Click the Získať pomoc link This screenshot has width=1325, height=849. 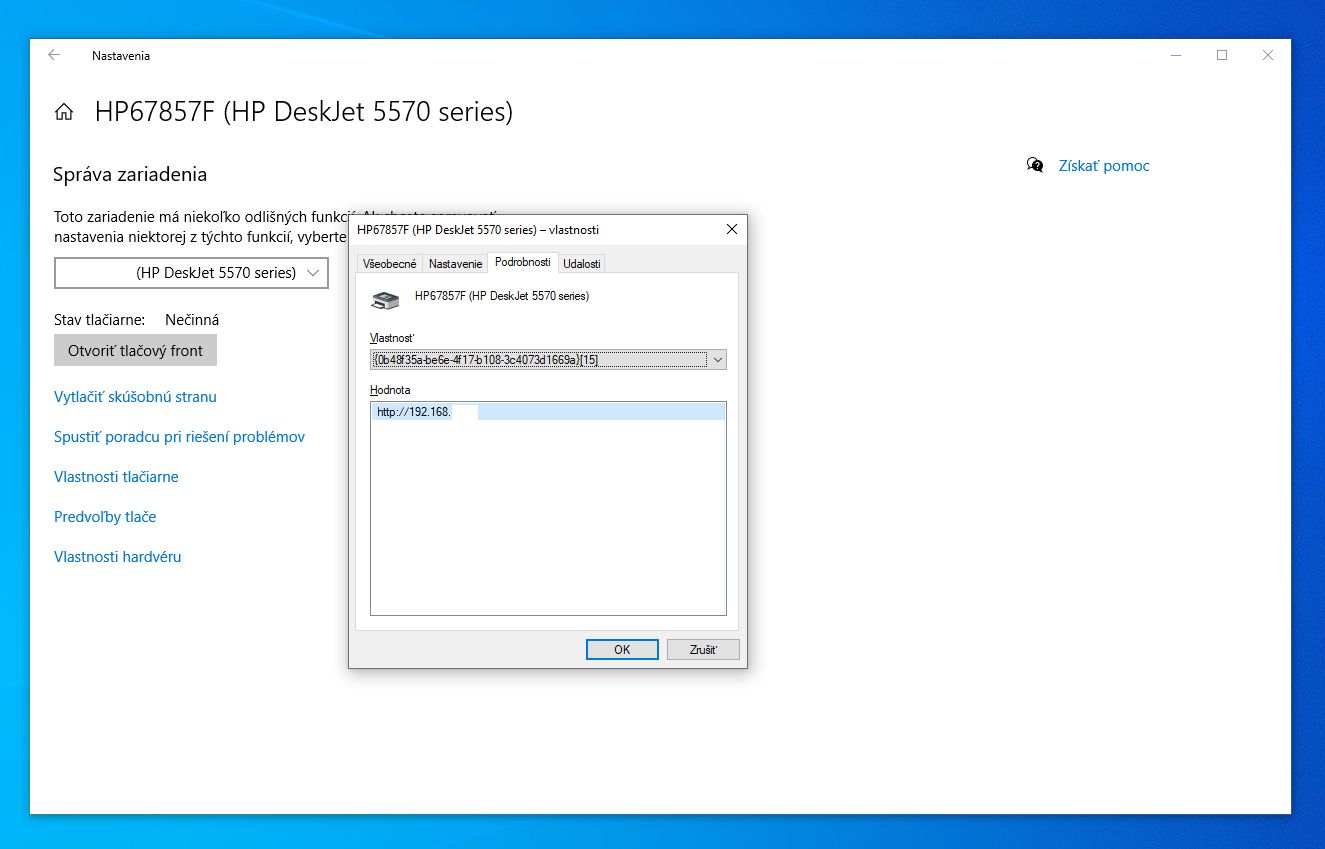click(x=1104, y=166)
